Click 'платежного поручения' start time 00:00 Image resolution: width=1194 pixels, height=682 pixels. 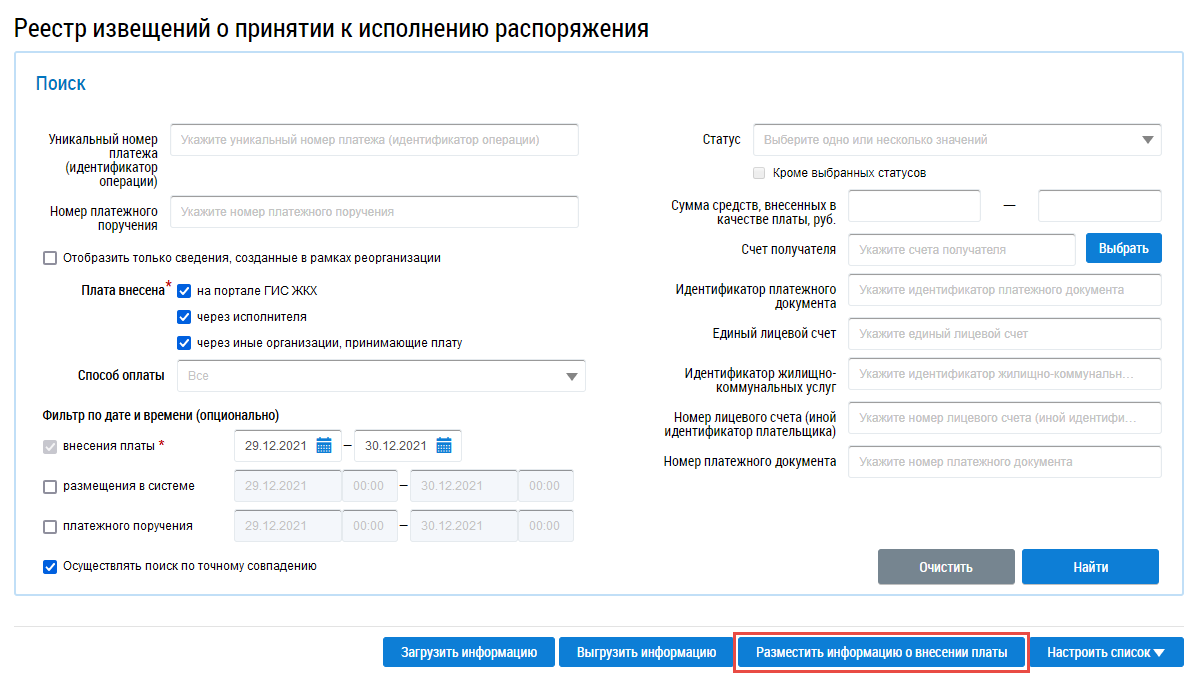369,526
